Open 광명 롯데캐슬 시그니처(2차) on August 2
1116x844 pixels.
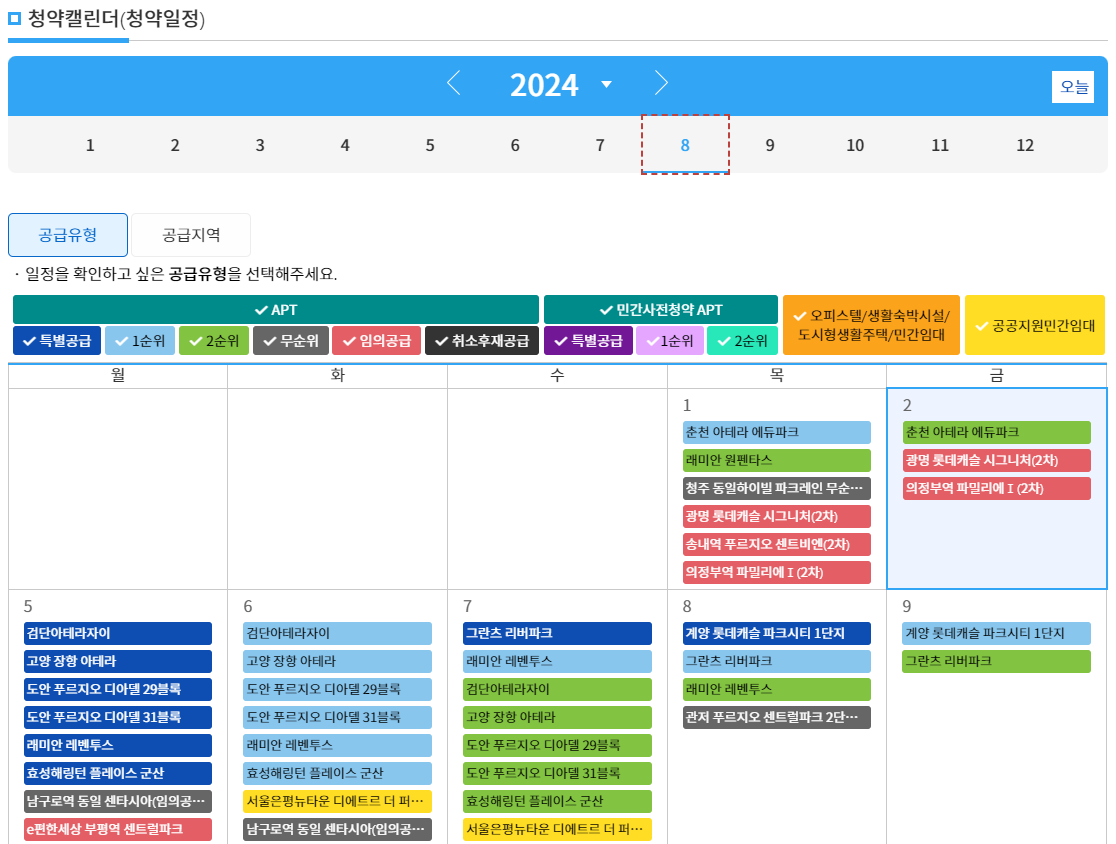(996, 460)
